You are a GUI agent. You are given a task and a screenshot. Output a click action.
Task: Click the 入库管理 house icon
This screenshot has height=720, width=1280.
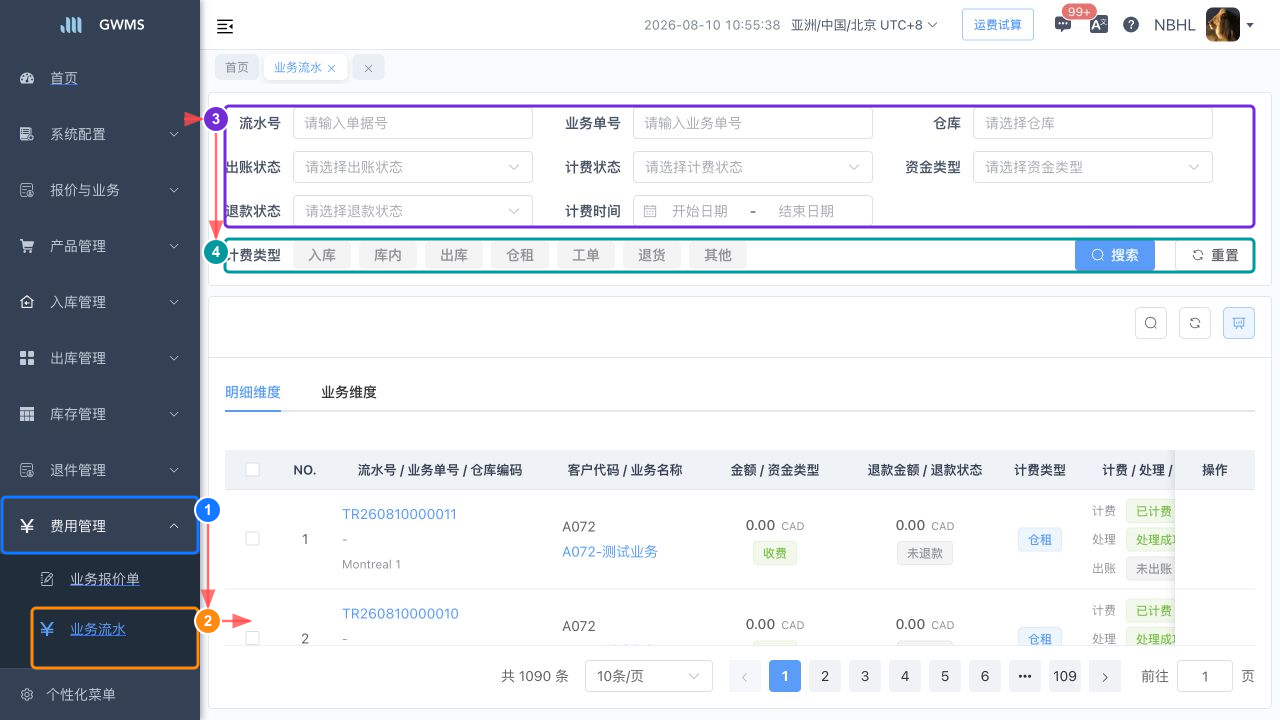pos(27,302)
